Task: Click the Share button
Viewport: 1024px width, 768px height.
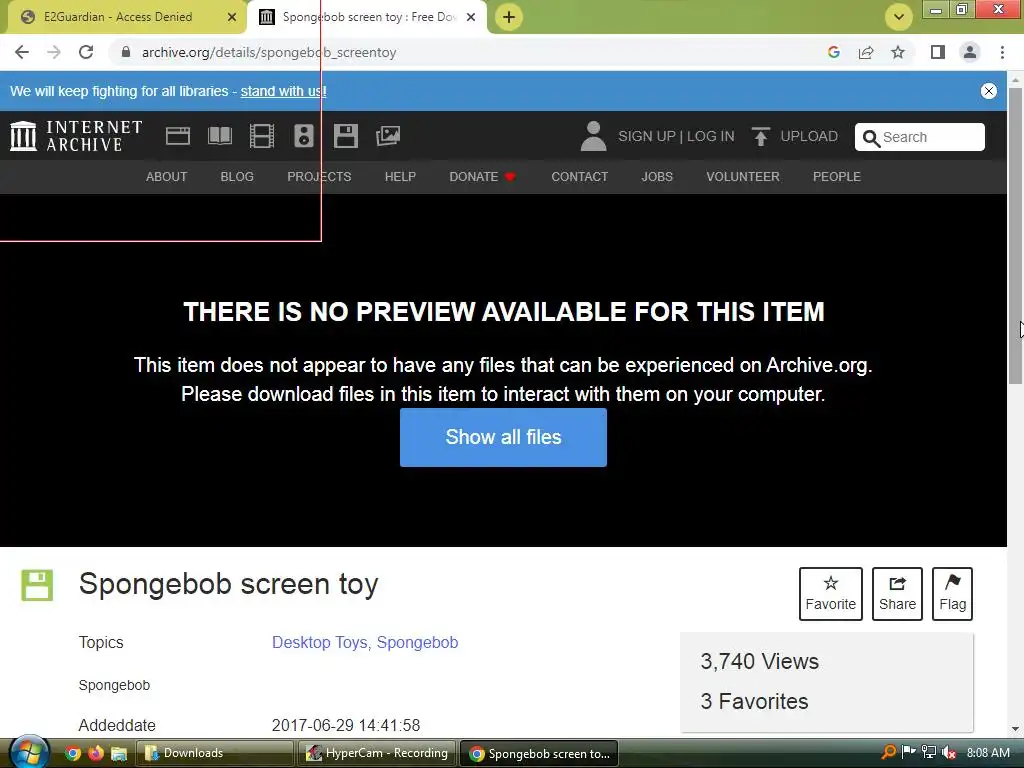Action: pyautogui.click(x=897, y=593)
